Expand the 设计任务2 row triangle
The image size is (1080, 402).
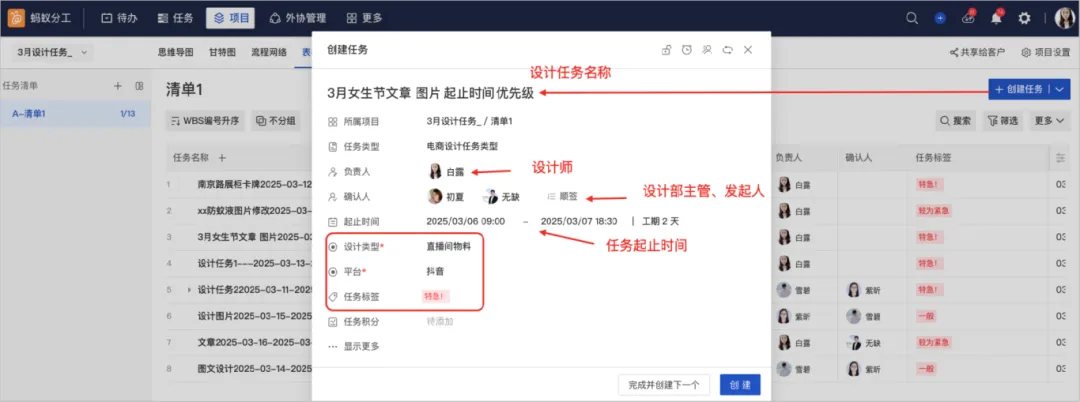click(189, 290)
